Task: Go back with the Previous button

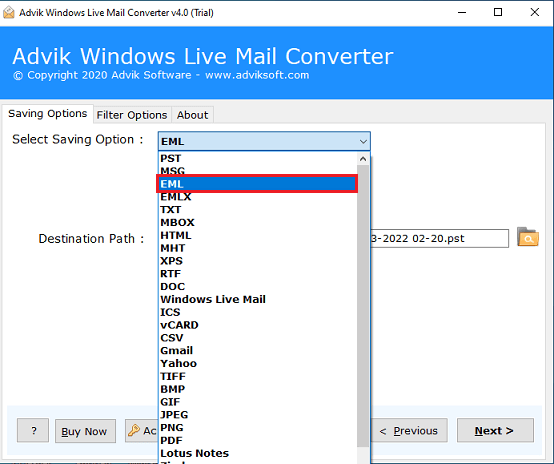Action: [409, 430]
